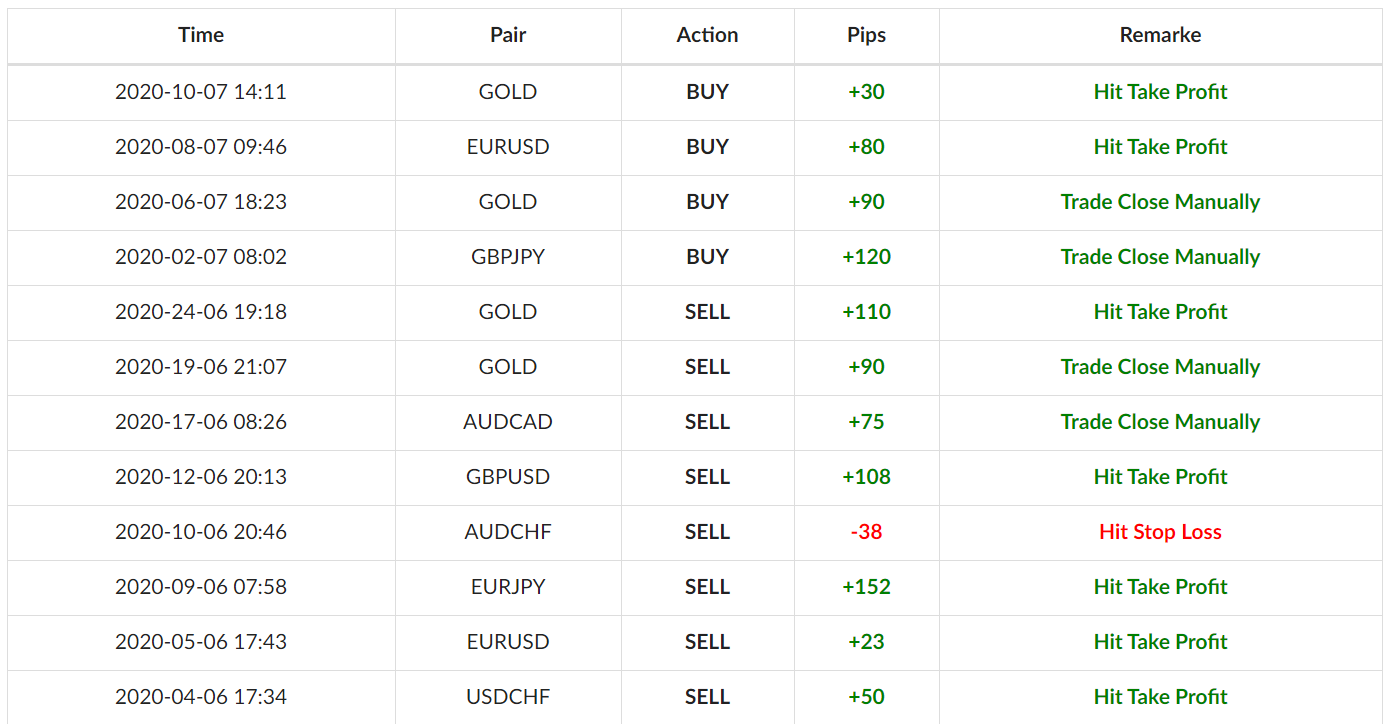This screenshot has width=1387, height=724.
Task: Select the EURJPY pair cell
Action: point(508,587)
